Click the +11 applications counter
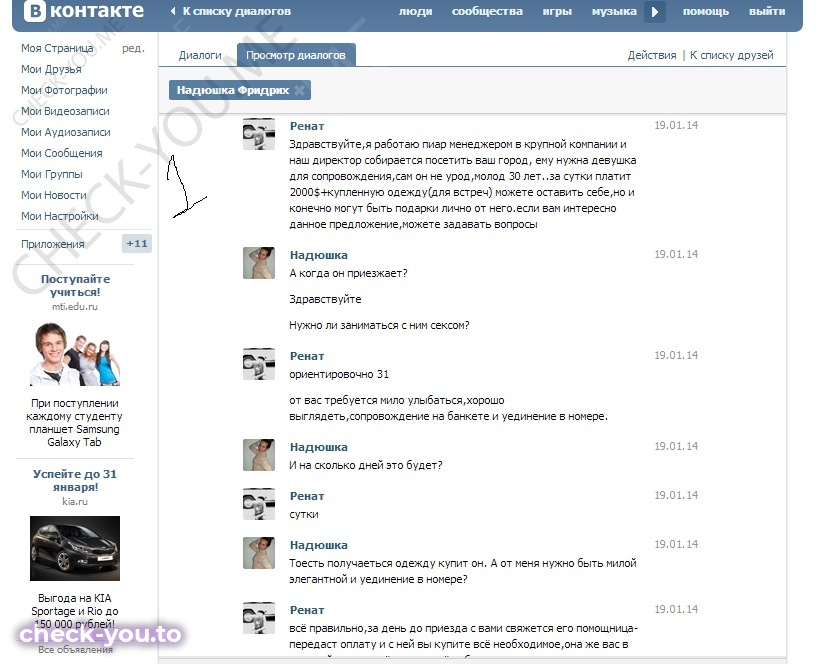This screenshot has height=664, width=837. 137,243
